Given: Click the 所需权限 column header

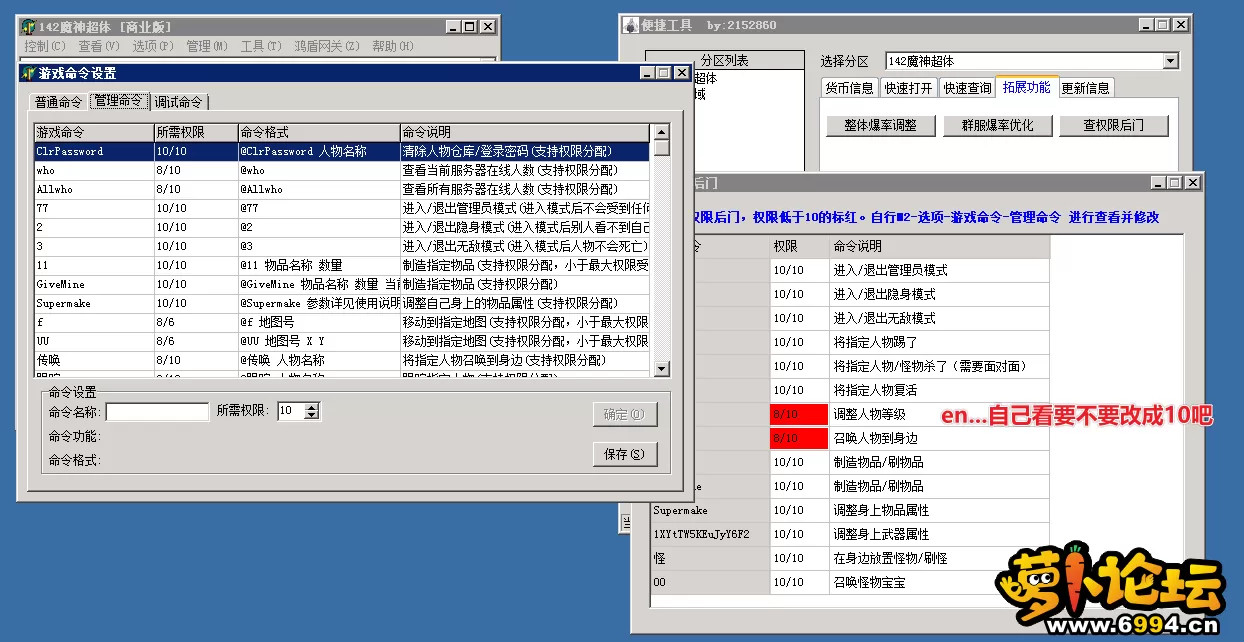Looking at the screenshot, I should click(195, 132).
